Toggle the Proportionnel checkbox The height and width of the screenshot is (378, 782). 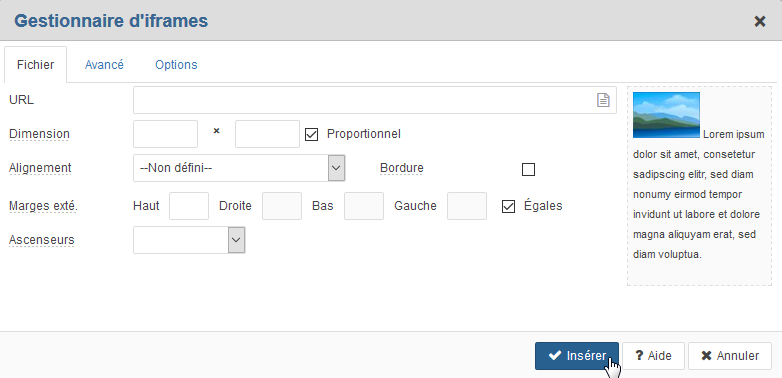[x=311, y=135]
